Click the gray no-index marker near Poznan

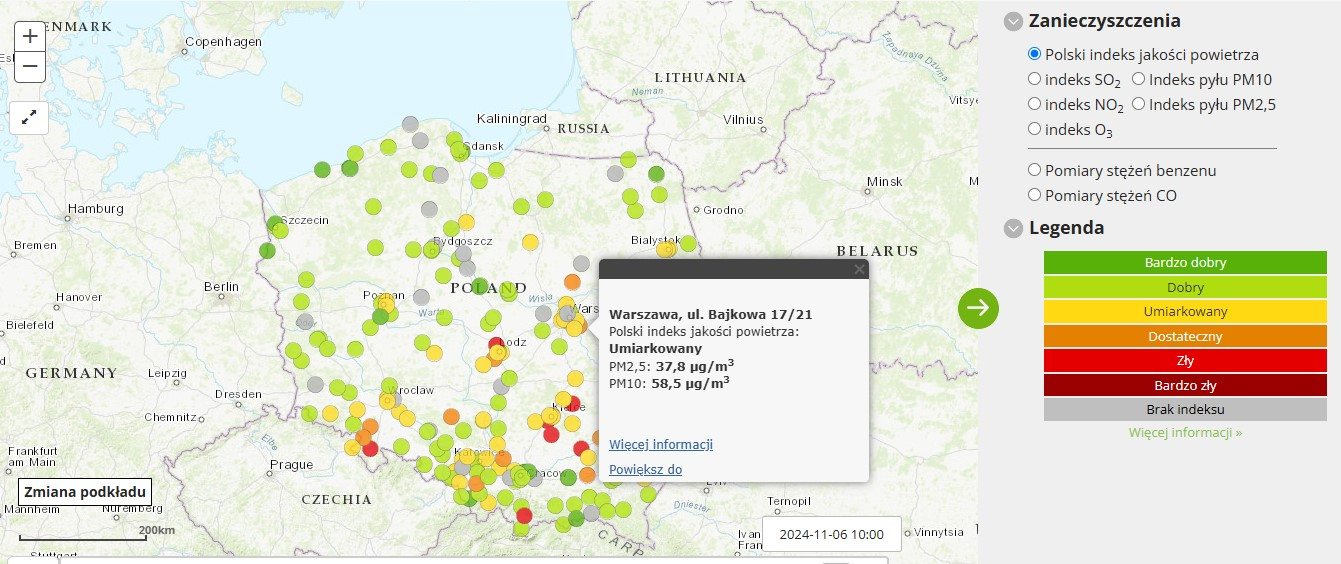coord(421,297)
